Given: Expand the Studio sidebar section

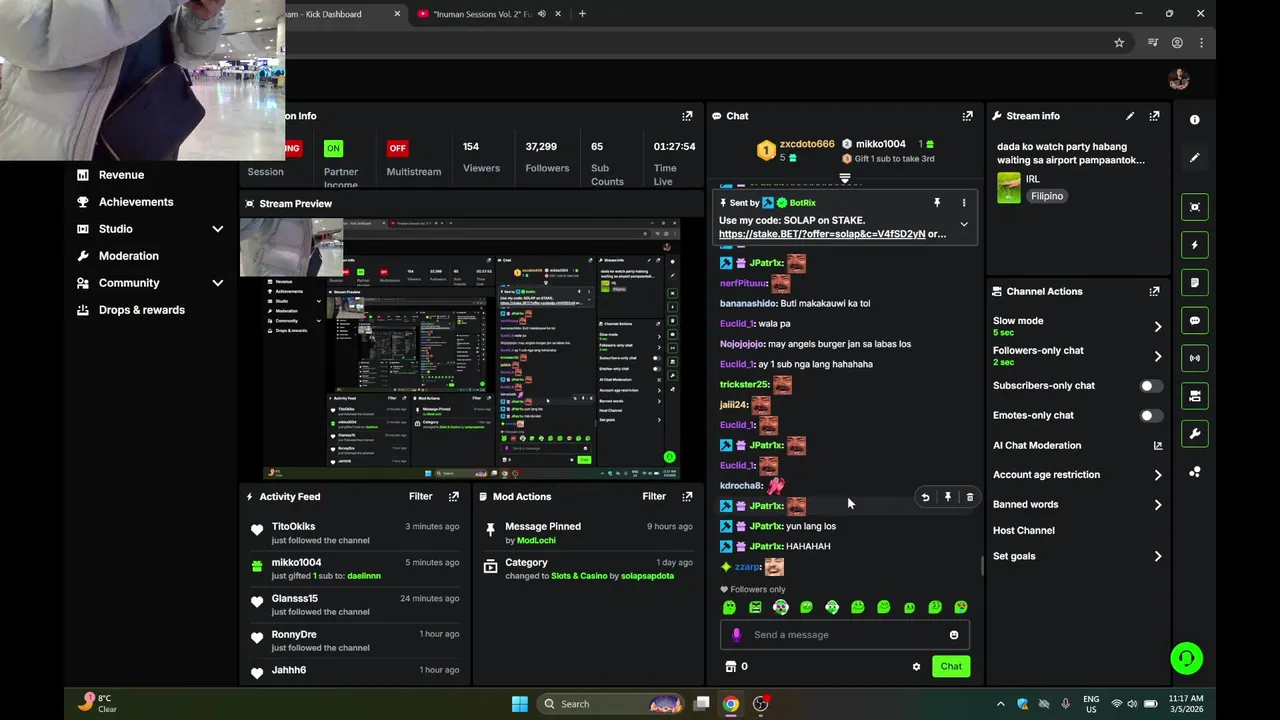Looking at the screenshot, I should (x=217, y=229).
